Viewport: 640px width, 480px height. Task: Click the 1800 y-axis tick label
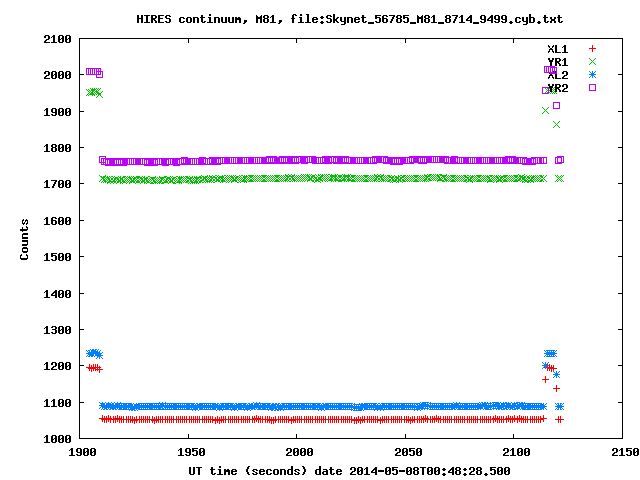click(58, 148)
